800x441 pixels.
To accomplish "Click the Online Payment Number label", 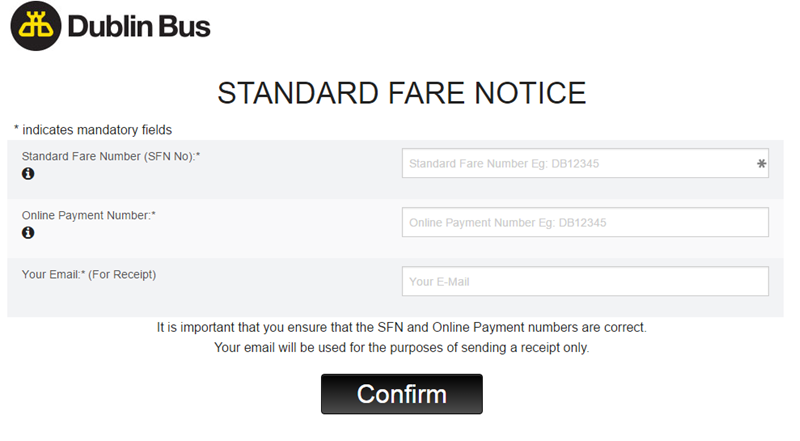I will [89, 215].
